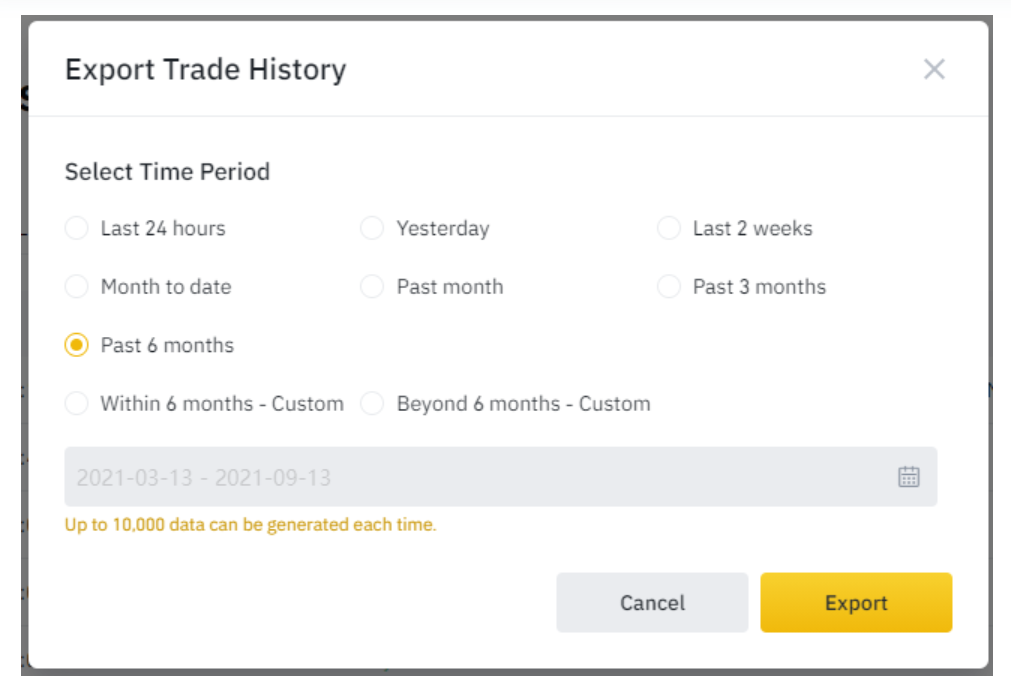Close the Export Trade History dialog
1011x691 pixels.
click(934, 69)
